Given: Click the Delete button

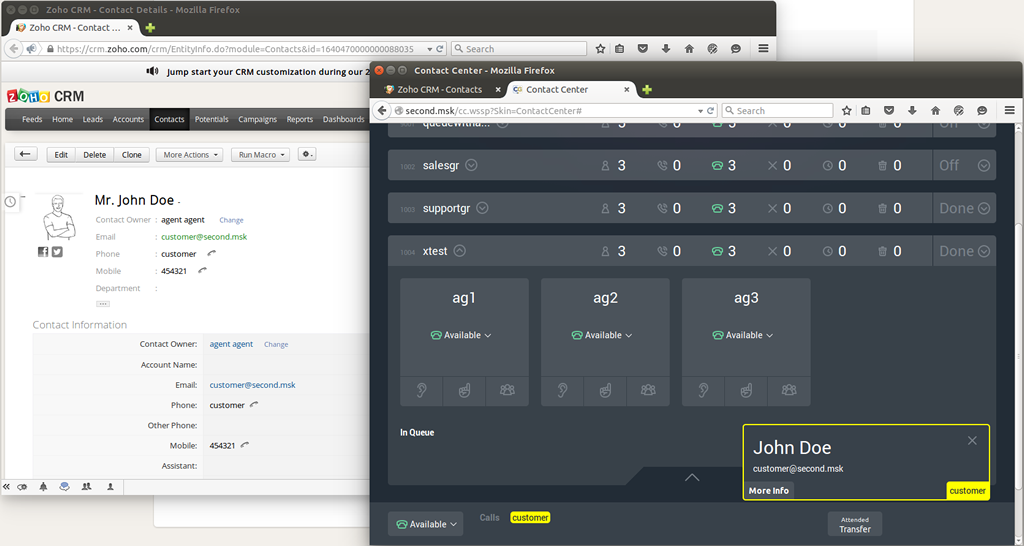Looking at the screenshot, I should (95, 155).
